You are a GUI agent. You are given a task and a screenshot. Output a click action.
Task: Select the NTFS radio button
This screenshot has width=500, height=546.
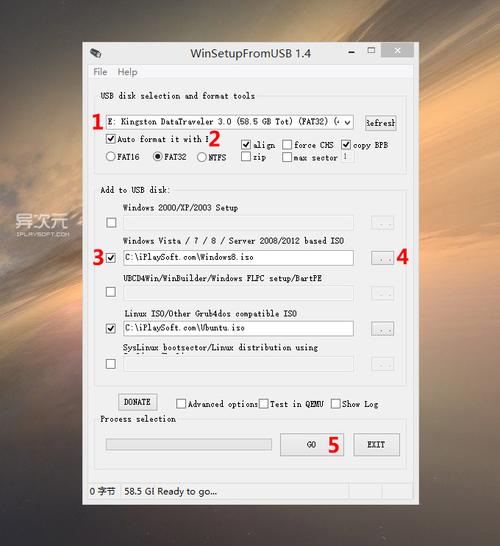[202, 157]
